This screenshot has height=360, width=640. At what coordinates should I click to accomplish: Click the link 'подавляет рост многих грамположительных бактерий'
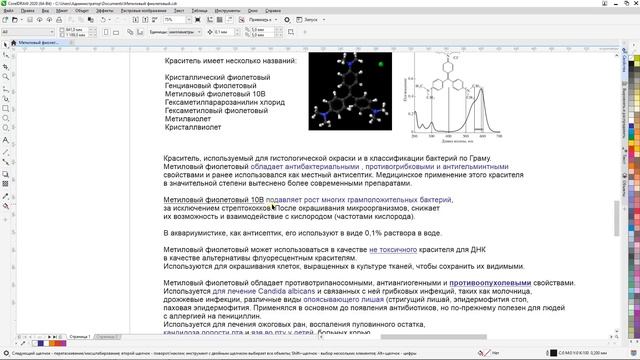click(x=359, y=200)
